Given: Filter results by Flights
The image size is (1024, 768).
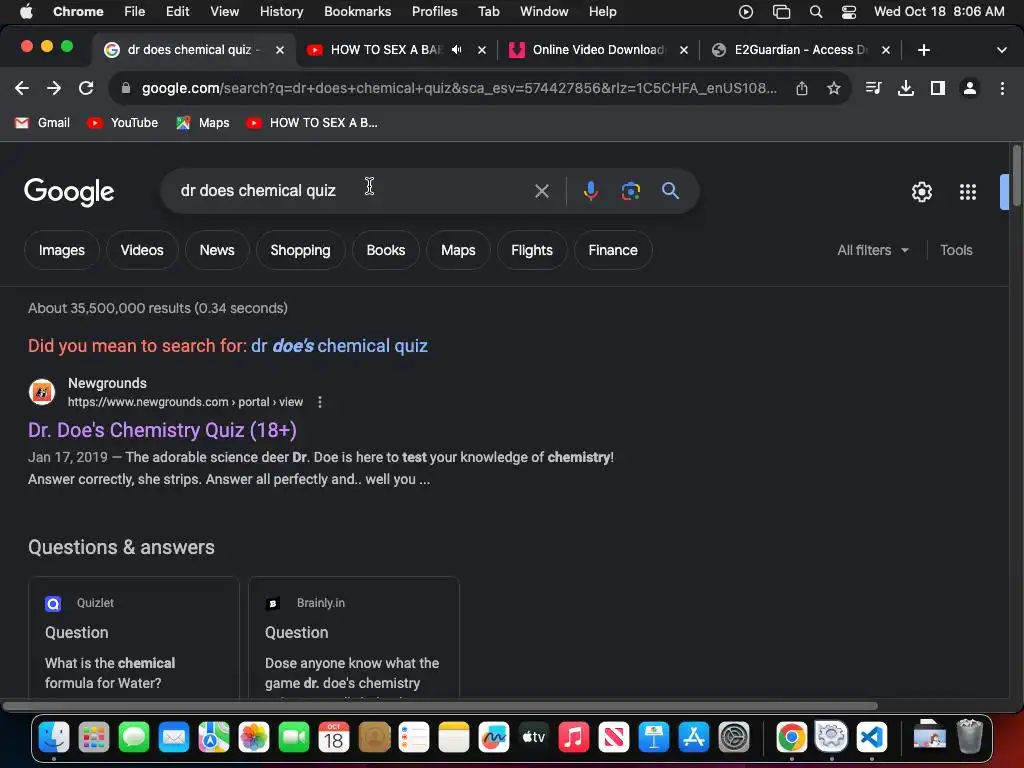Looking at the screenshot, I should point(532,250).
